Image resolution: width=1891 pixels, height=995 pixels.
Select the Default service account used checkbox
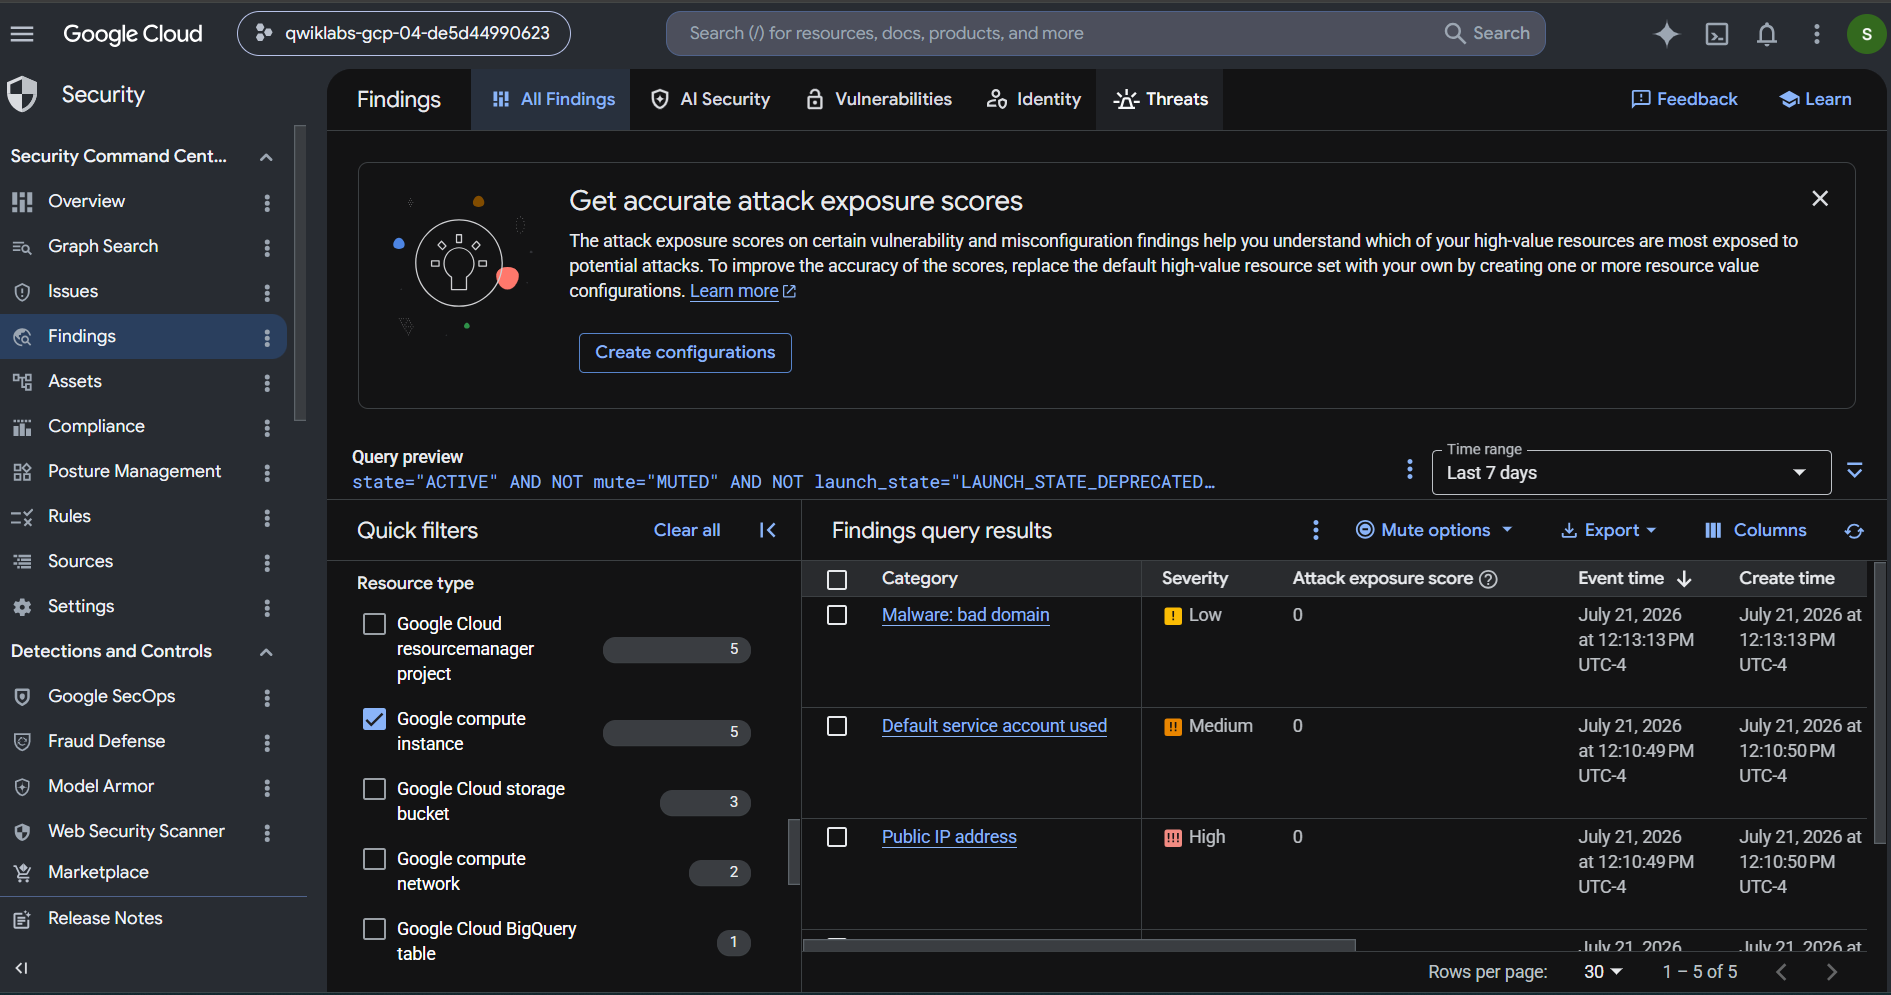(837, 726)
